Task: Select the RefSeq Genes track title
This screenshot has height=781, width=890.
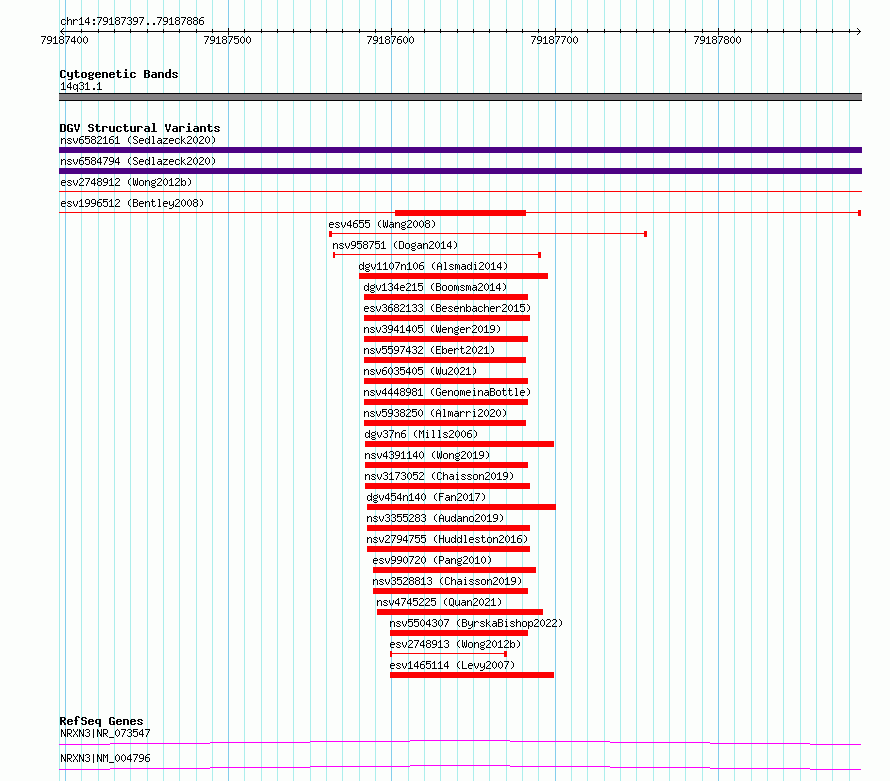Action: 102,721
